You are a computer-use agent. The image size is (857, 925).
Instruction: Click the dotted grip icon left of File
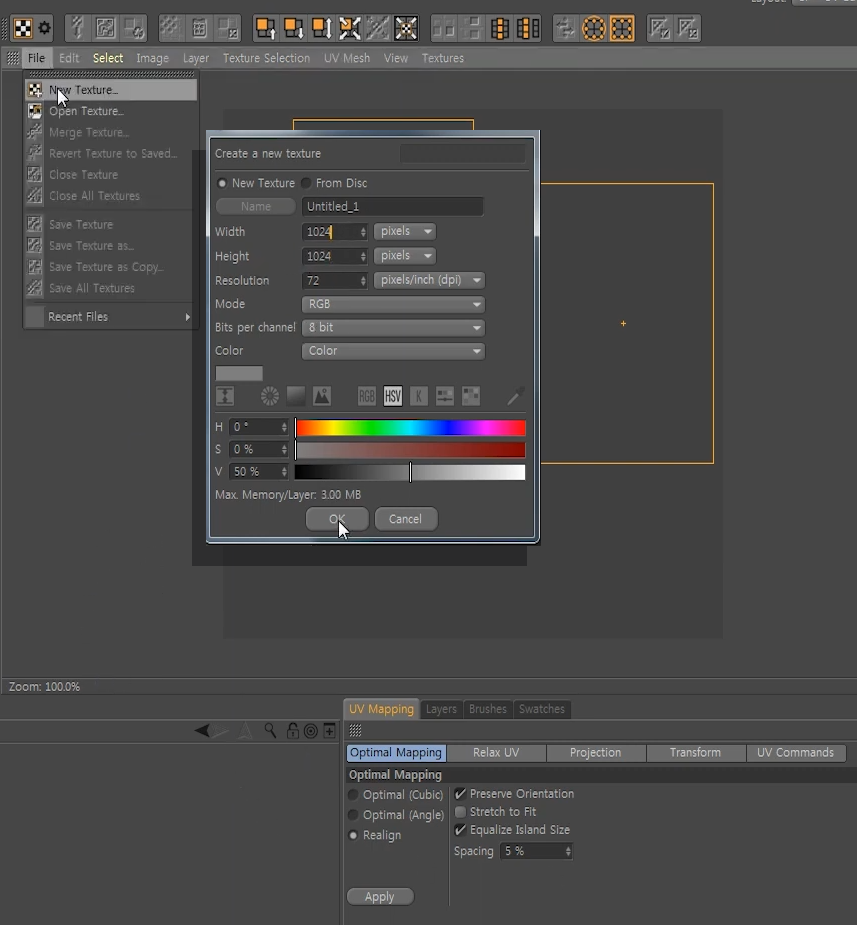click(12, 58)
